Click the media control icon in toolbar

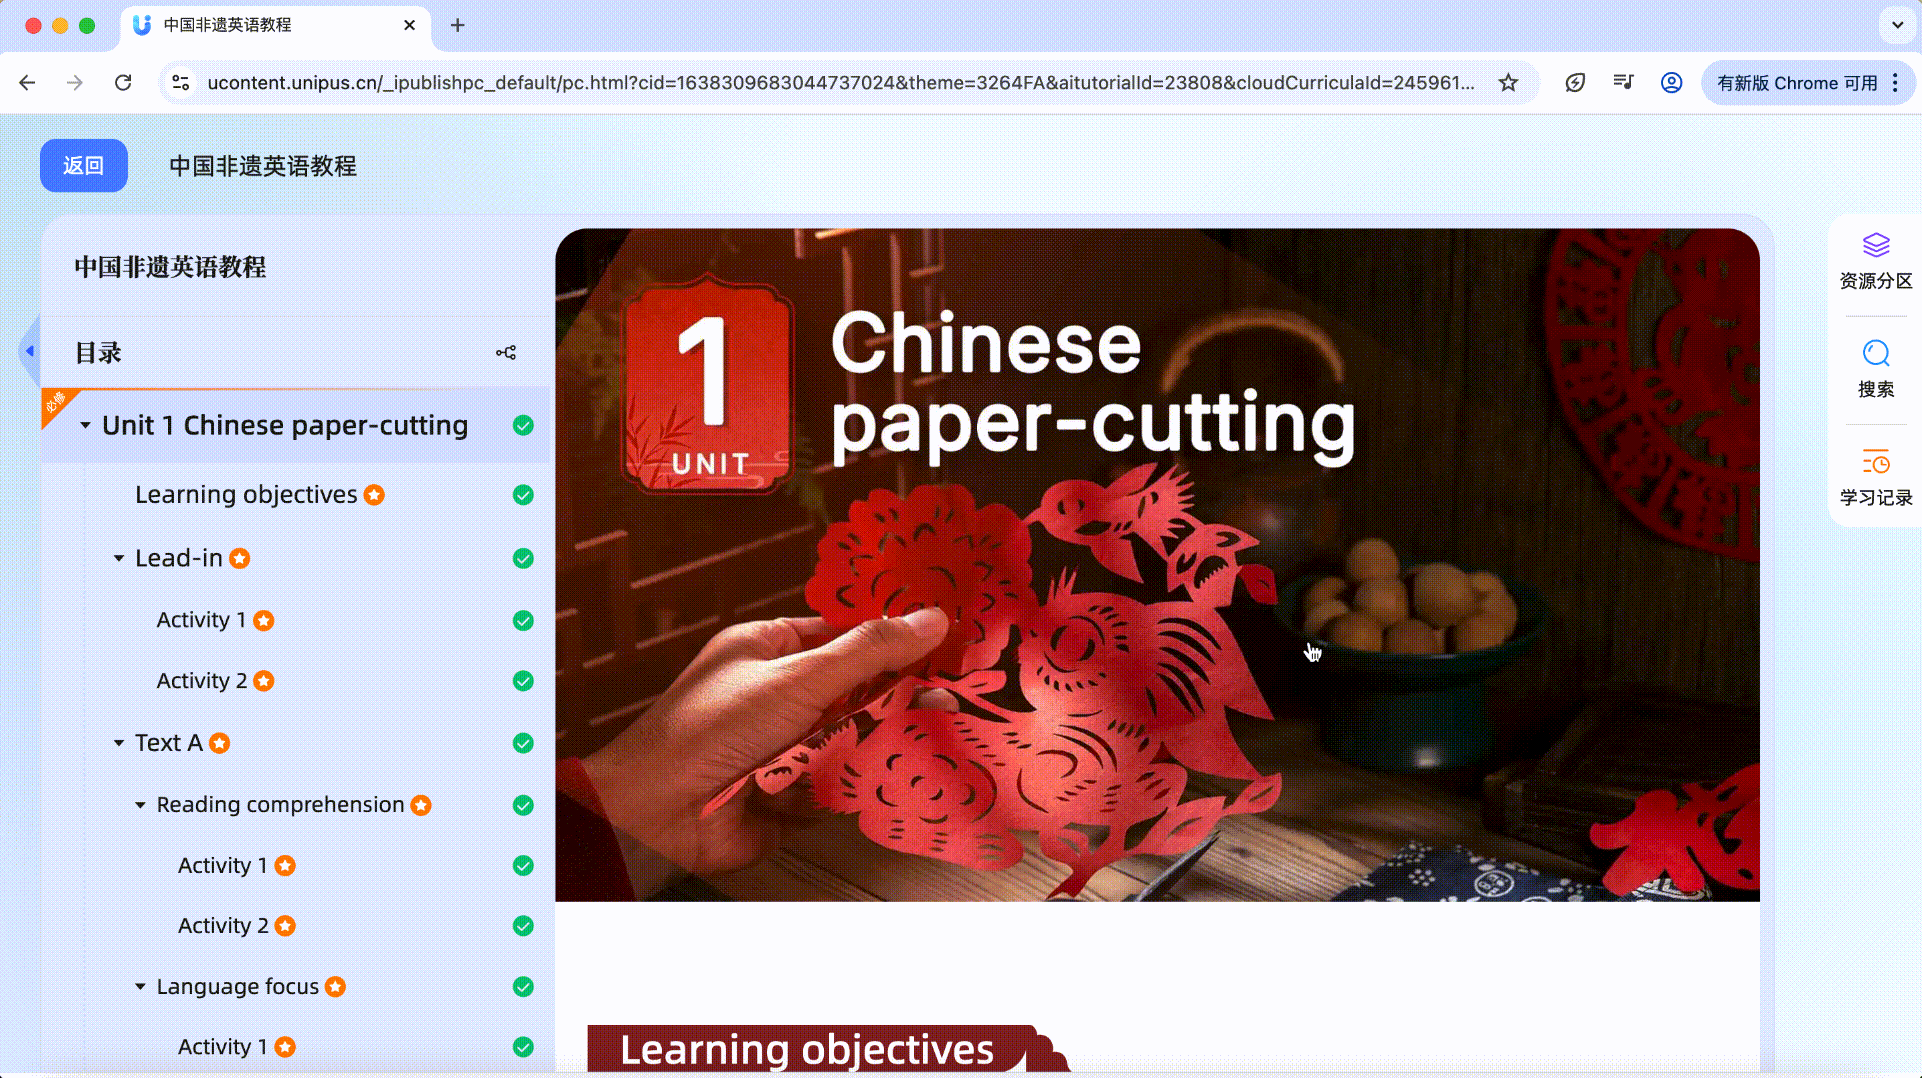tap(1623, 83)
